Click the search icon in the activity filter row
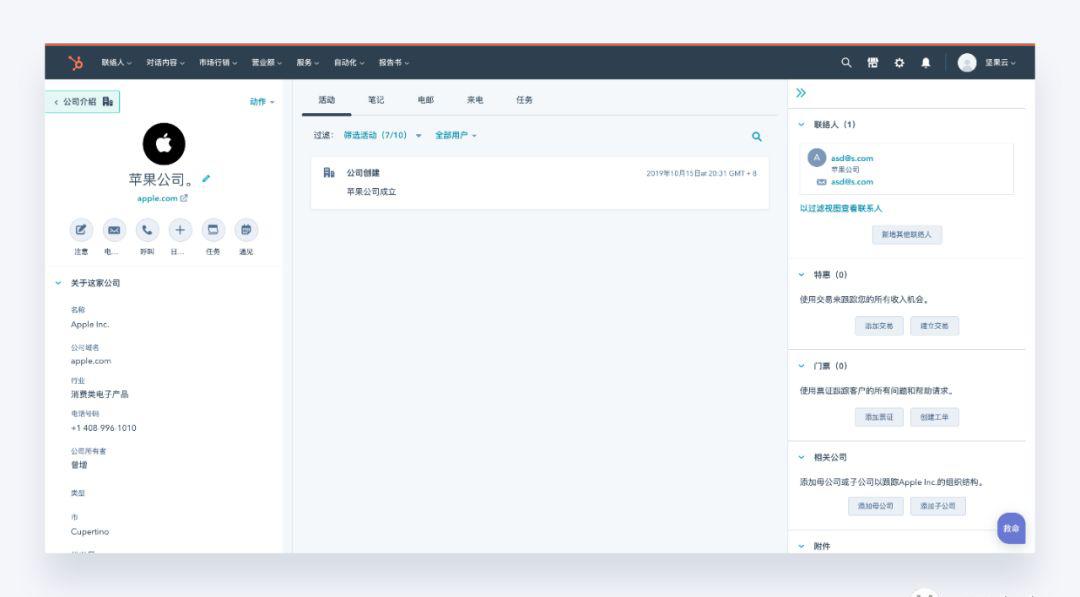Viewport: 1080px width, 597px height. coord(756,136)
